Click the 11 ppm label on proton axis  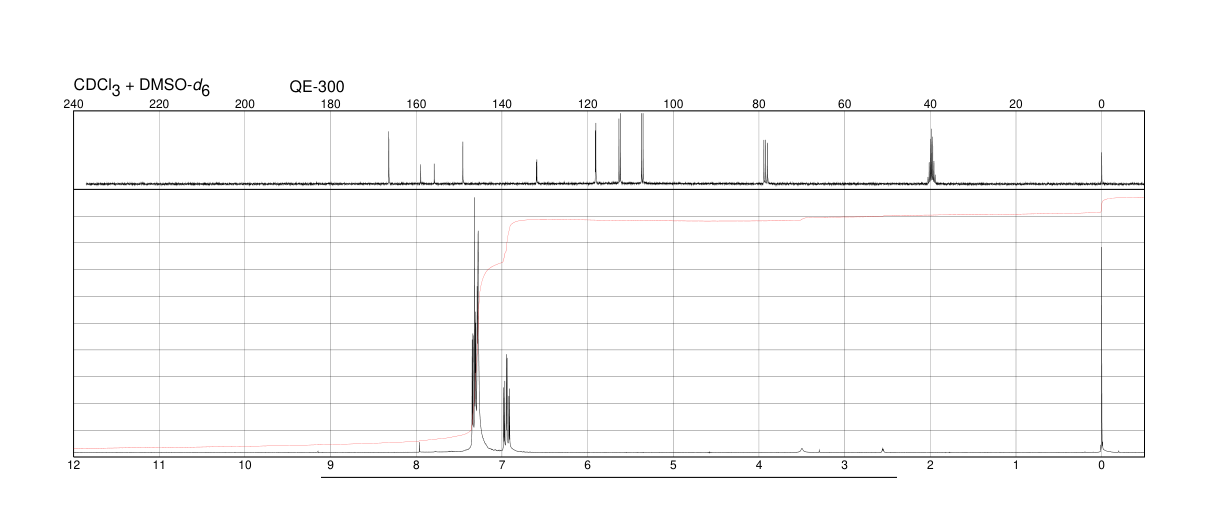point(159,466)
